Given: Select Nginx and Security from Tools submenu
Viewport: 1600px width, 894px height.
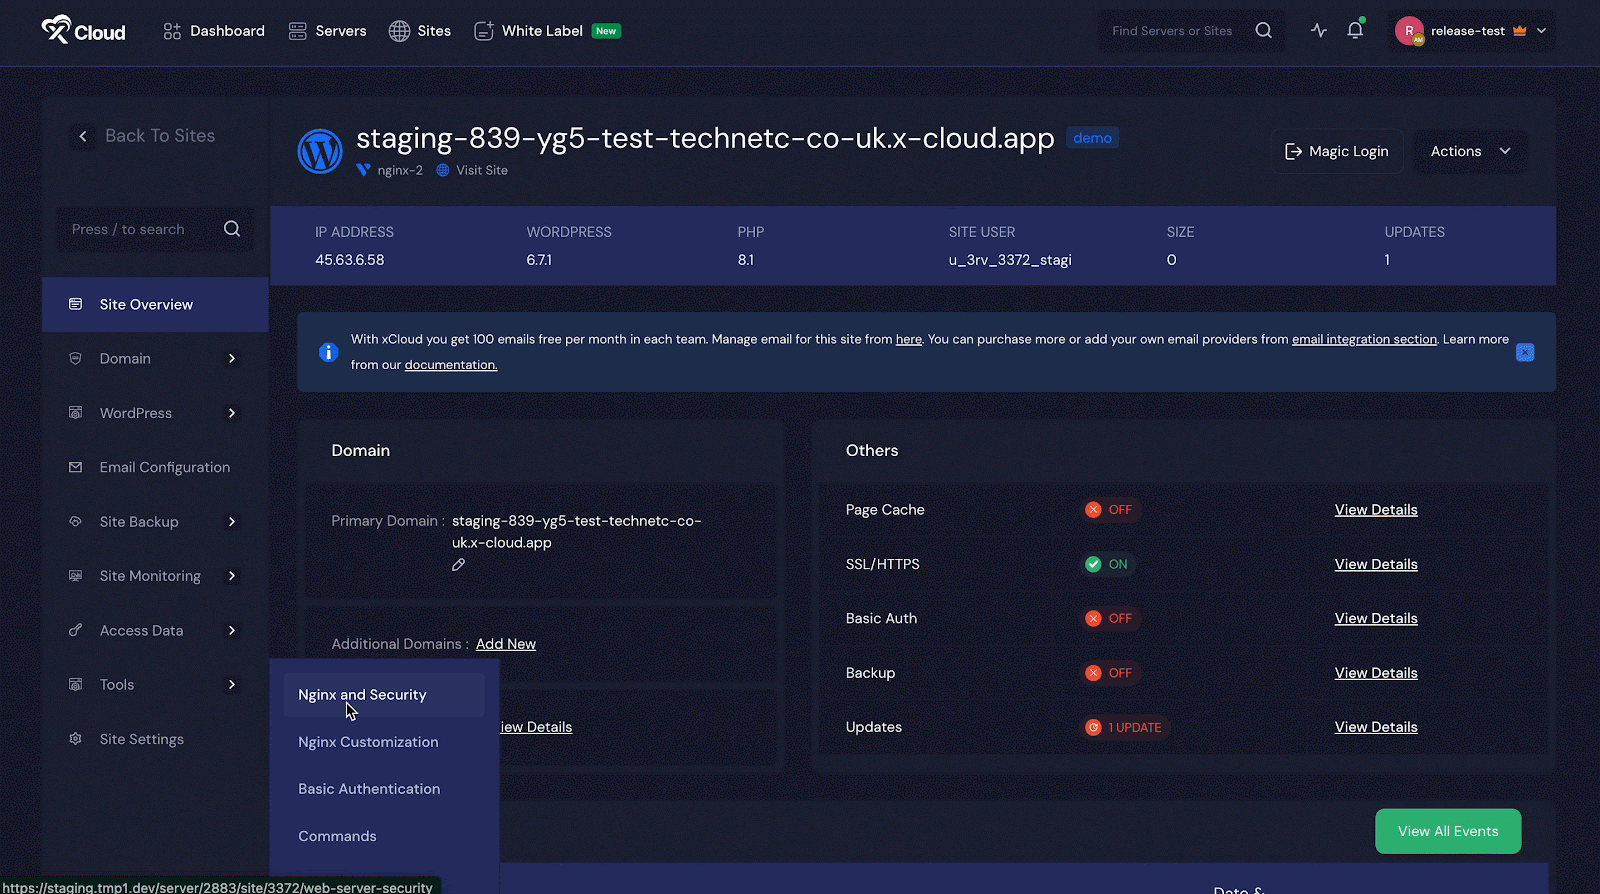Looking at the screenshot, I should tap(384, 695).
